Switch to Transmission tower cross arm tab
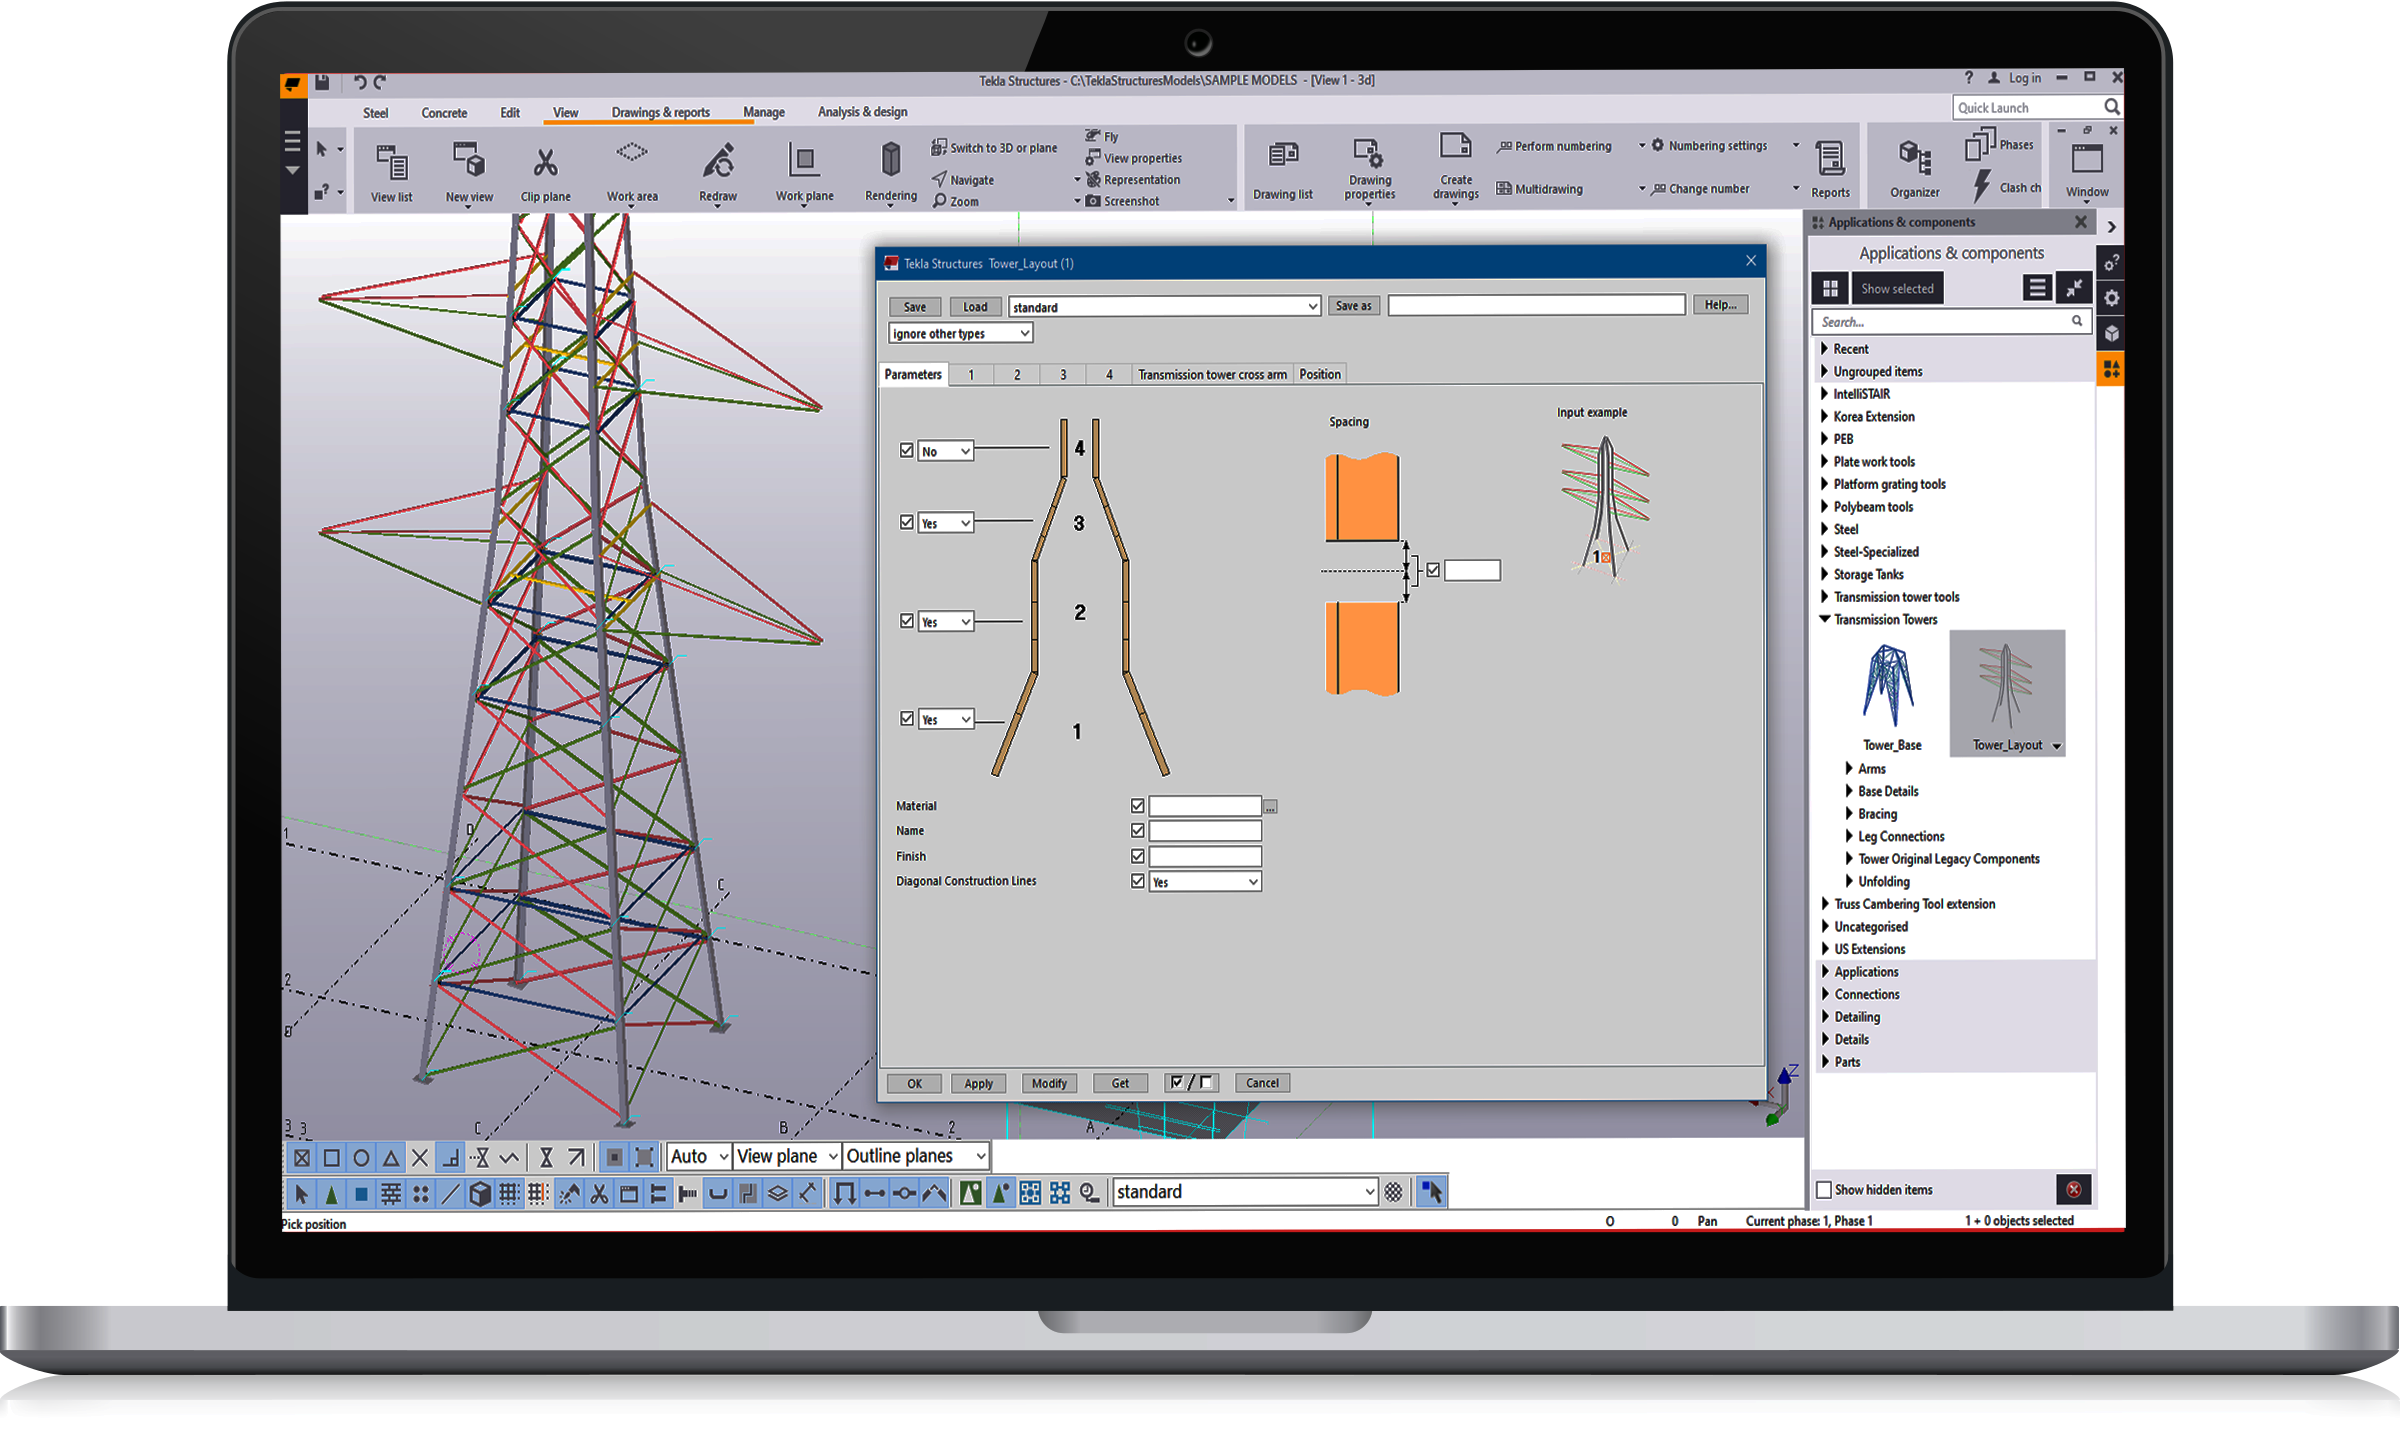The height and width of the screenshot is (1444, 2400). (1211, 375)
